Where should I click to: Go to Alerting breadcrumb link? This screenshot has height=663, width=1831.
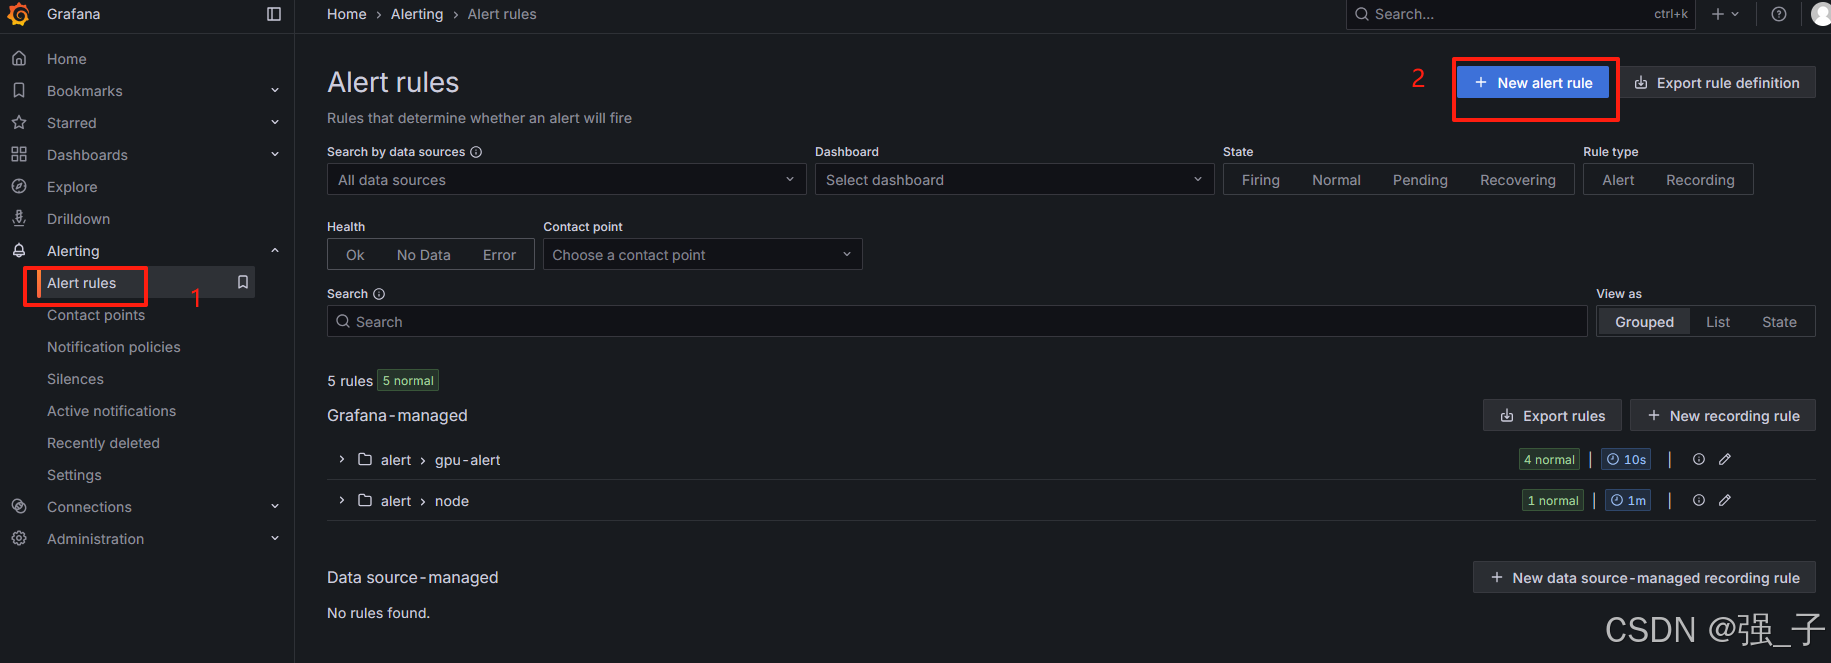(x=417, y=14)
